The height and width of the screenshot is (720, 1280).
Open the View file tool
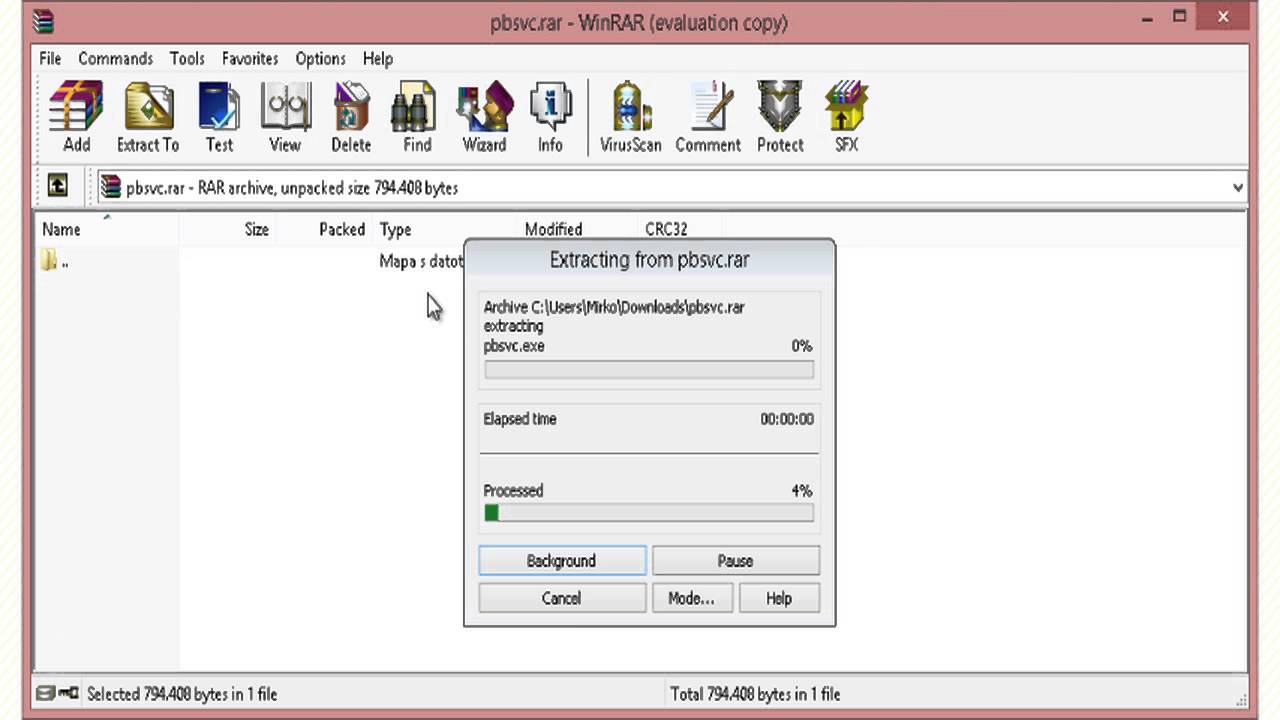[x=285, y=117]
